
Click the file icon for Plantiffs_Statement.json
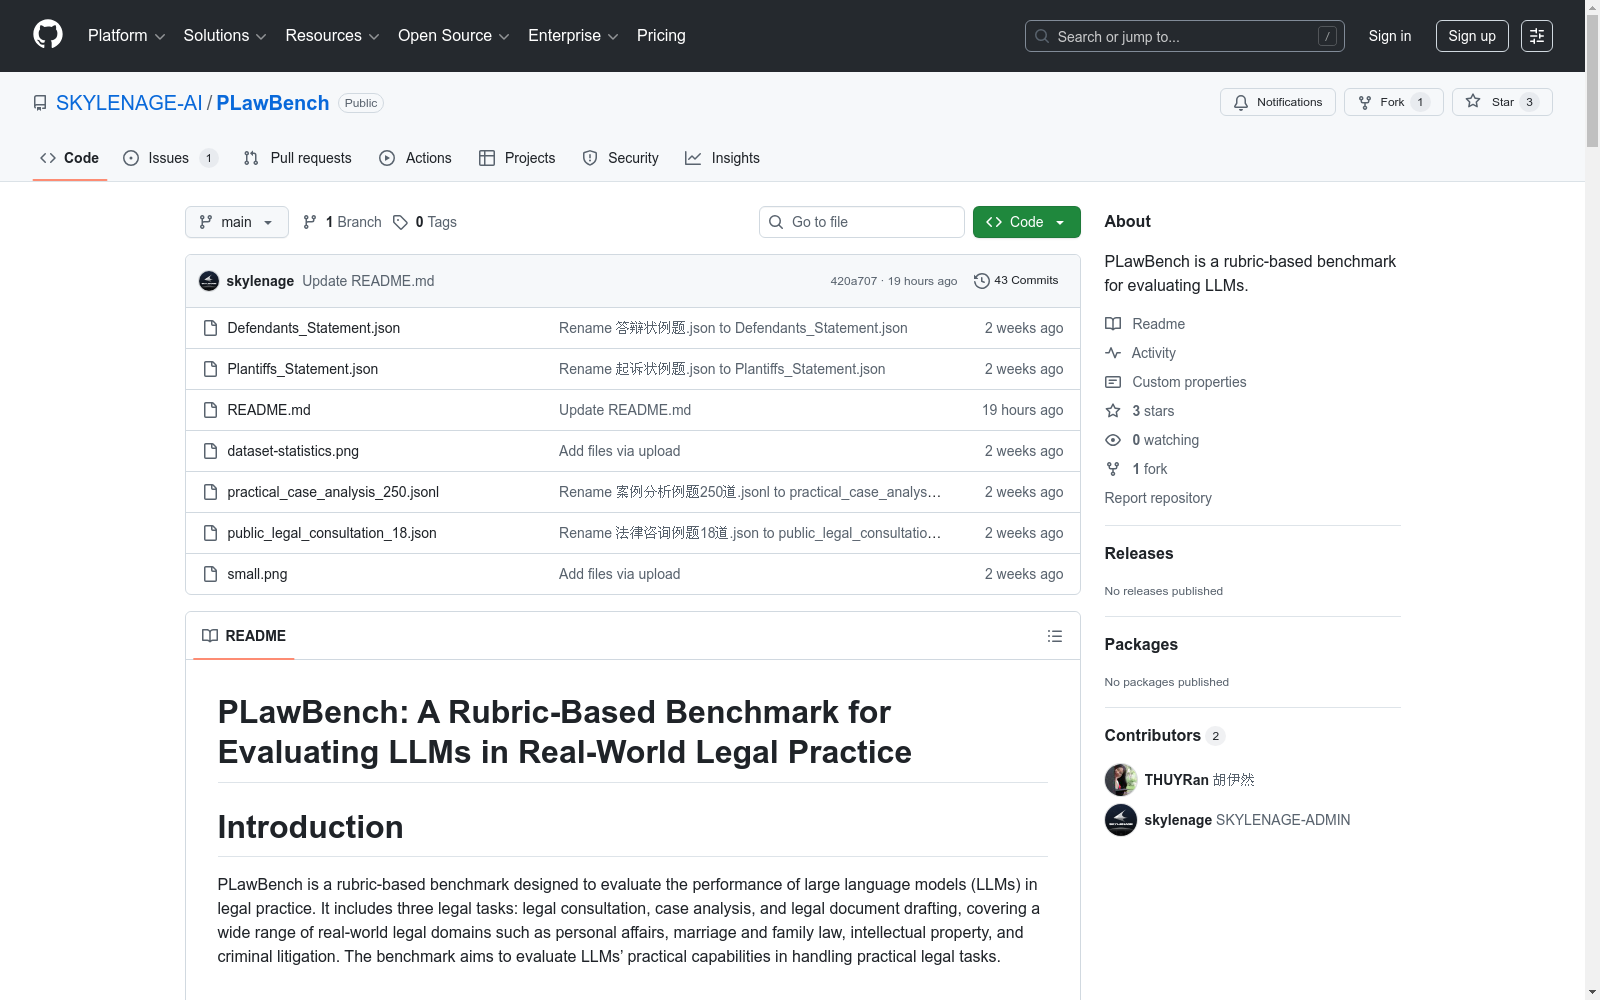pos(210,369)
